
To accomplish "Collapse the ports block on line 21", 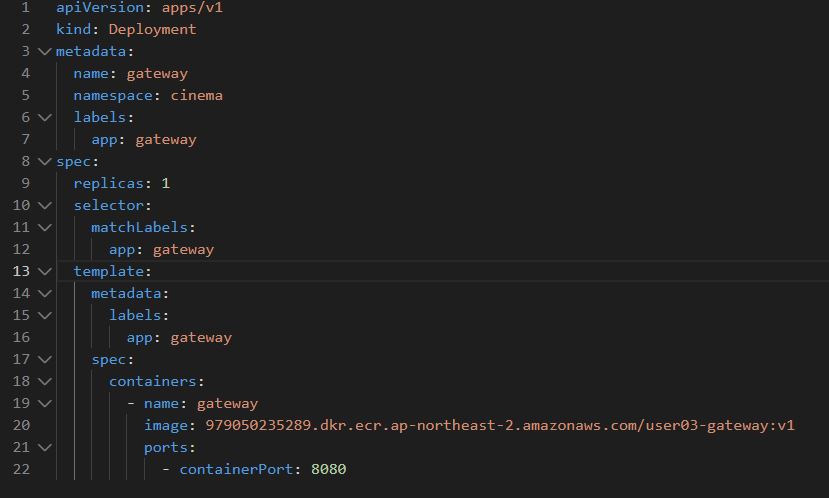I will click(x=45, y=447).
